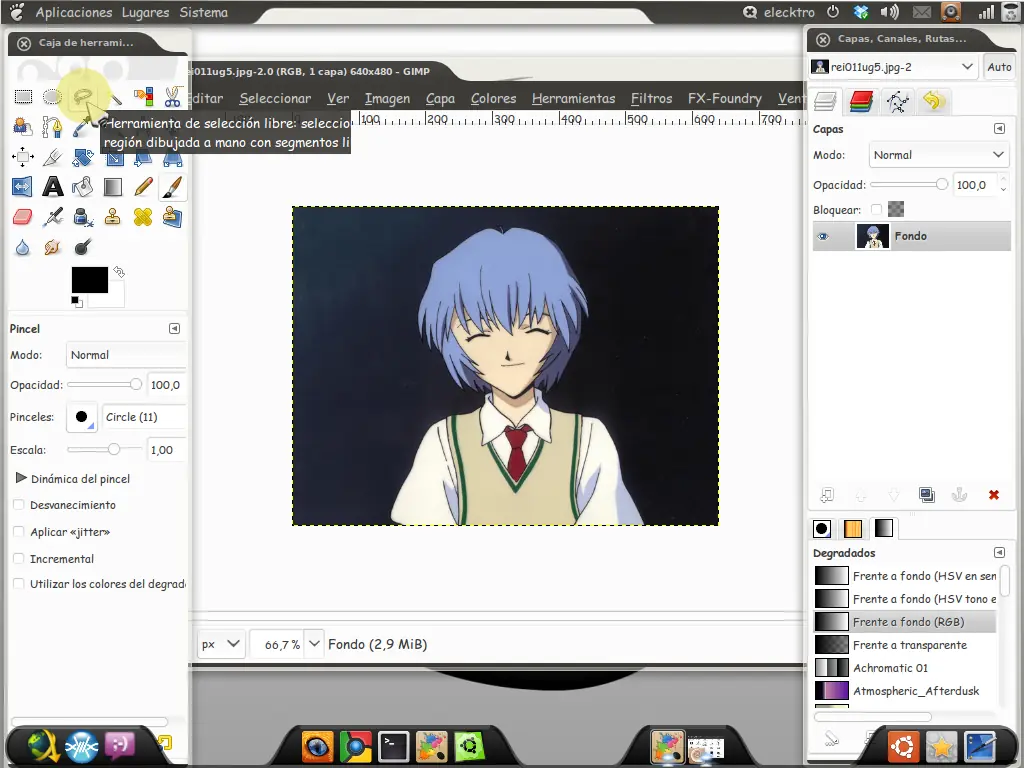Hide the Fondo layer with eye icon
This screenshot has height=768, width=1024.
point(823,236)
